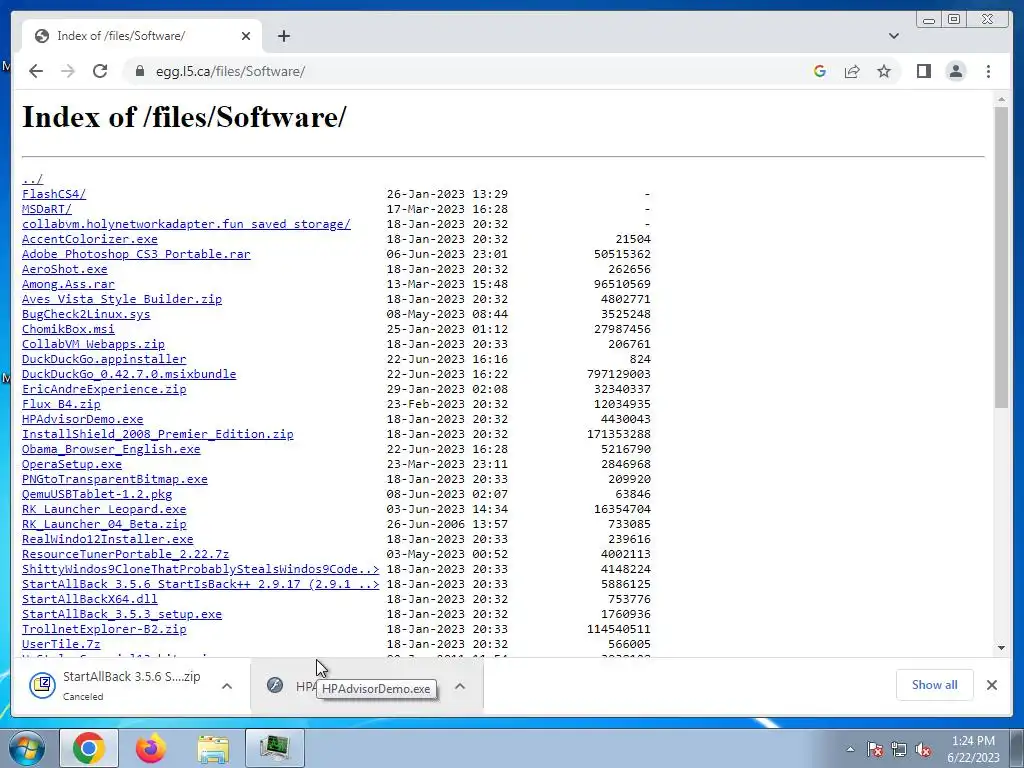
Task: Reload the current page
Action: pyautogui.click(x=100, y=71)
